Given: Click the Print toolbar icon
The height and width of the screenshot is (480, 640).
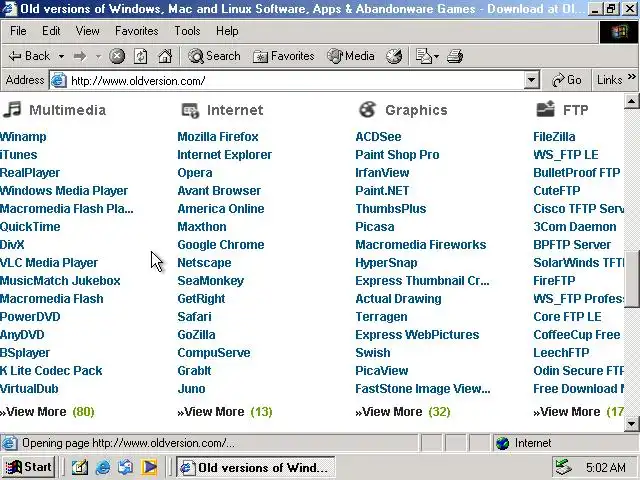Looking at the screenshot, I should click(x=455, y=56).
